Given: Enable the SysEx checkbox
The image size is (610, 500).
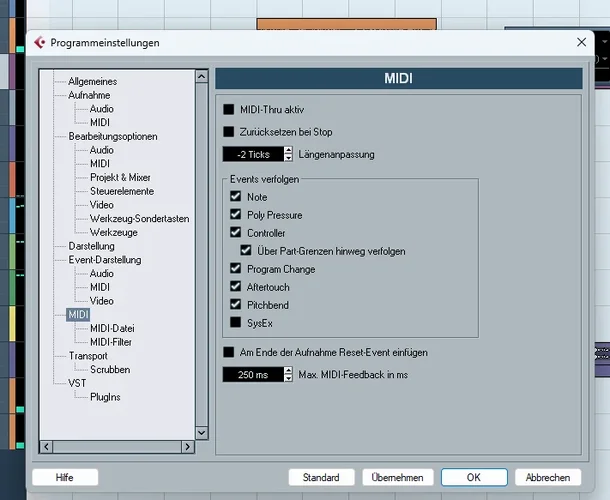Looking at the screenshot, I should coord(235,322).
